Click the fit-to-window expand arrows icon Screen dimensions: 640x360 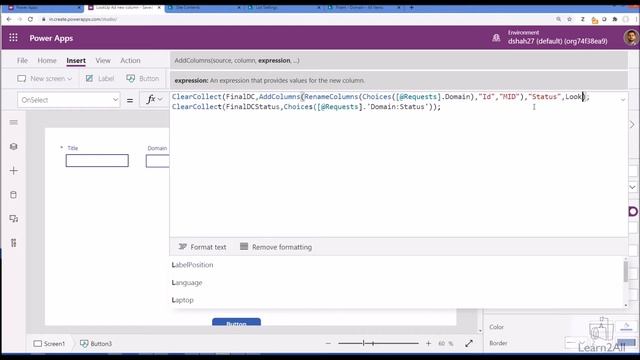[469, 344]
